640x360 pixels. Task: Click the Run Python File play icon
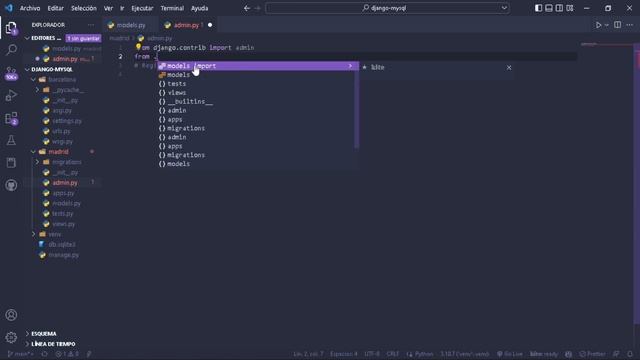click(598, 25)
